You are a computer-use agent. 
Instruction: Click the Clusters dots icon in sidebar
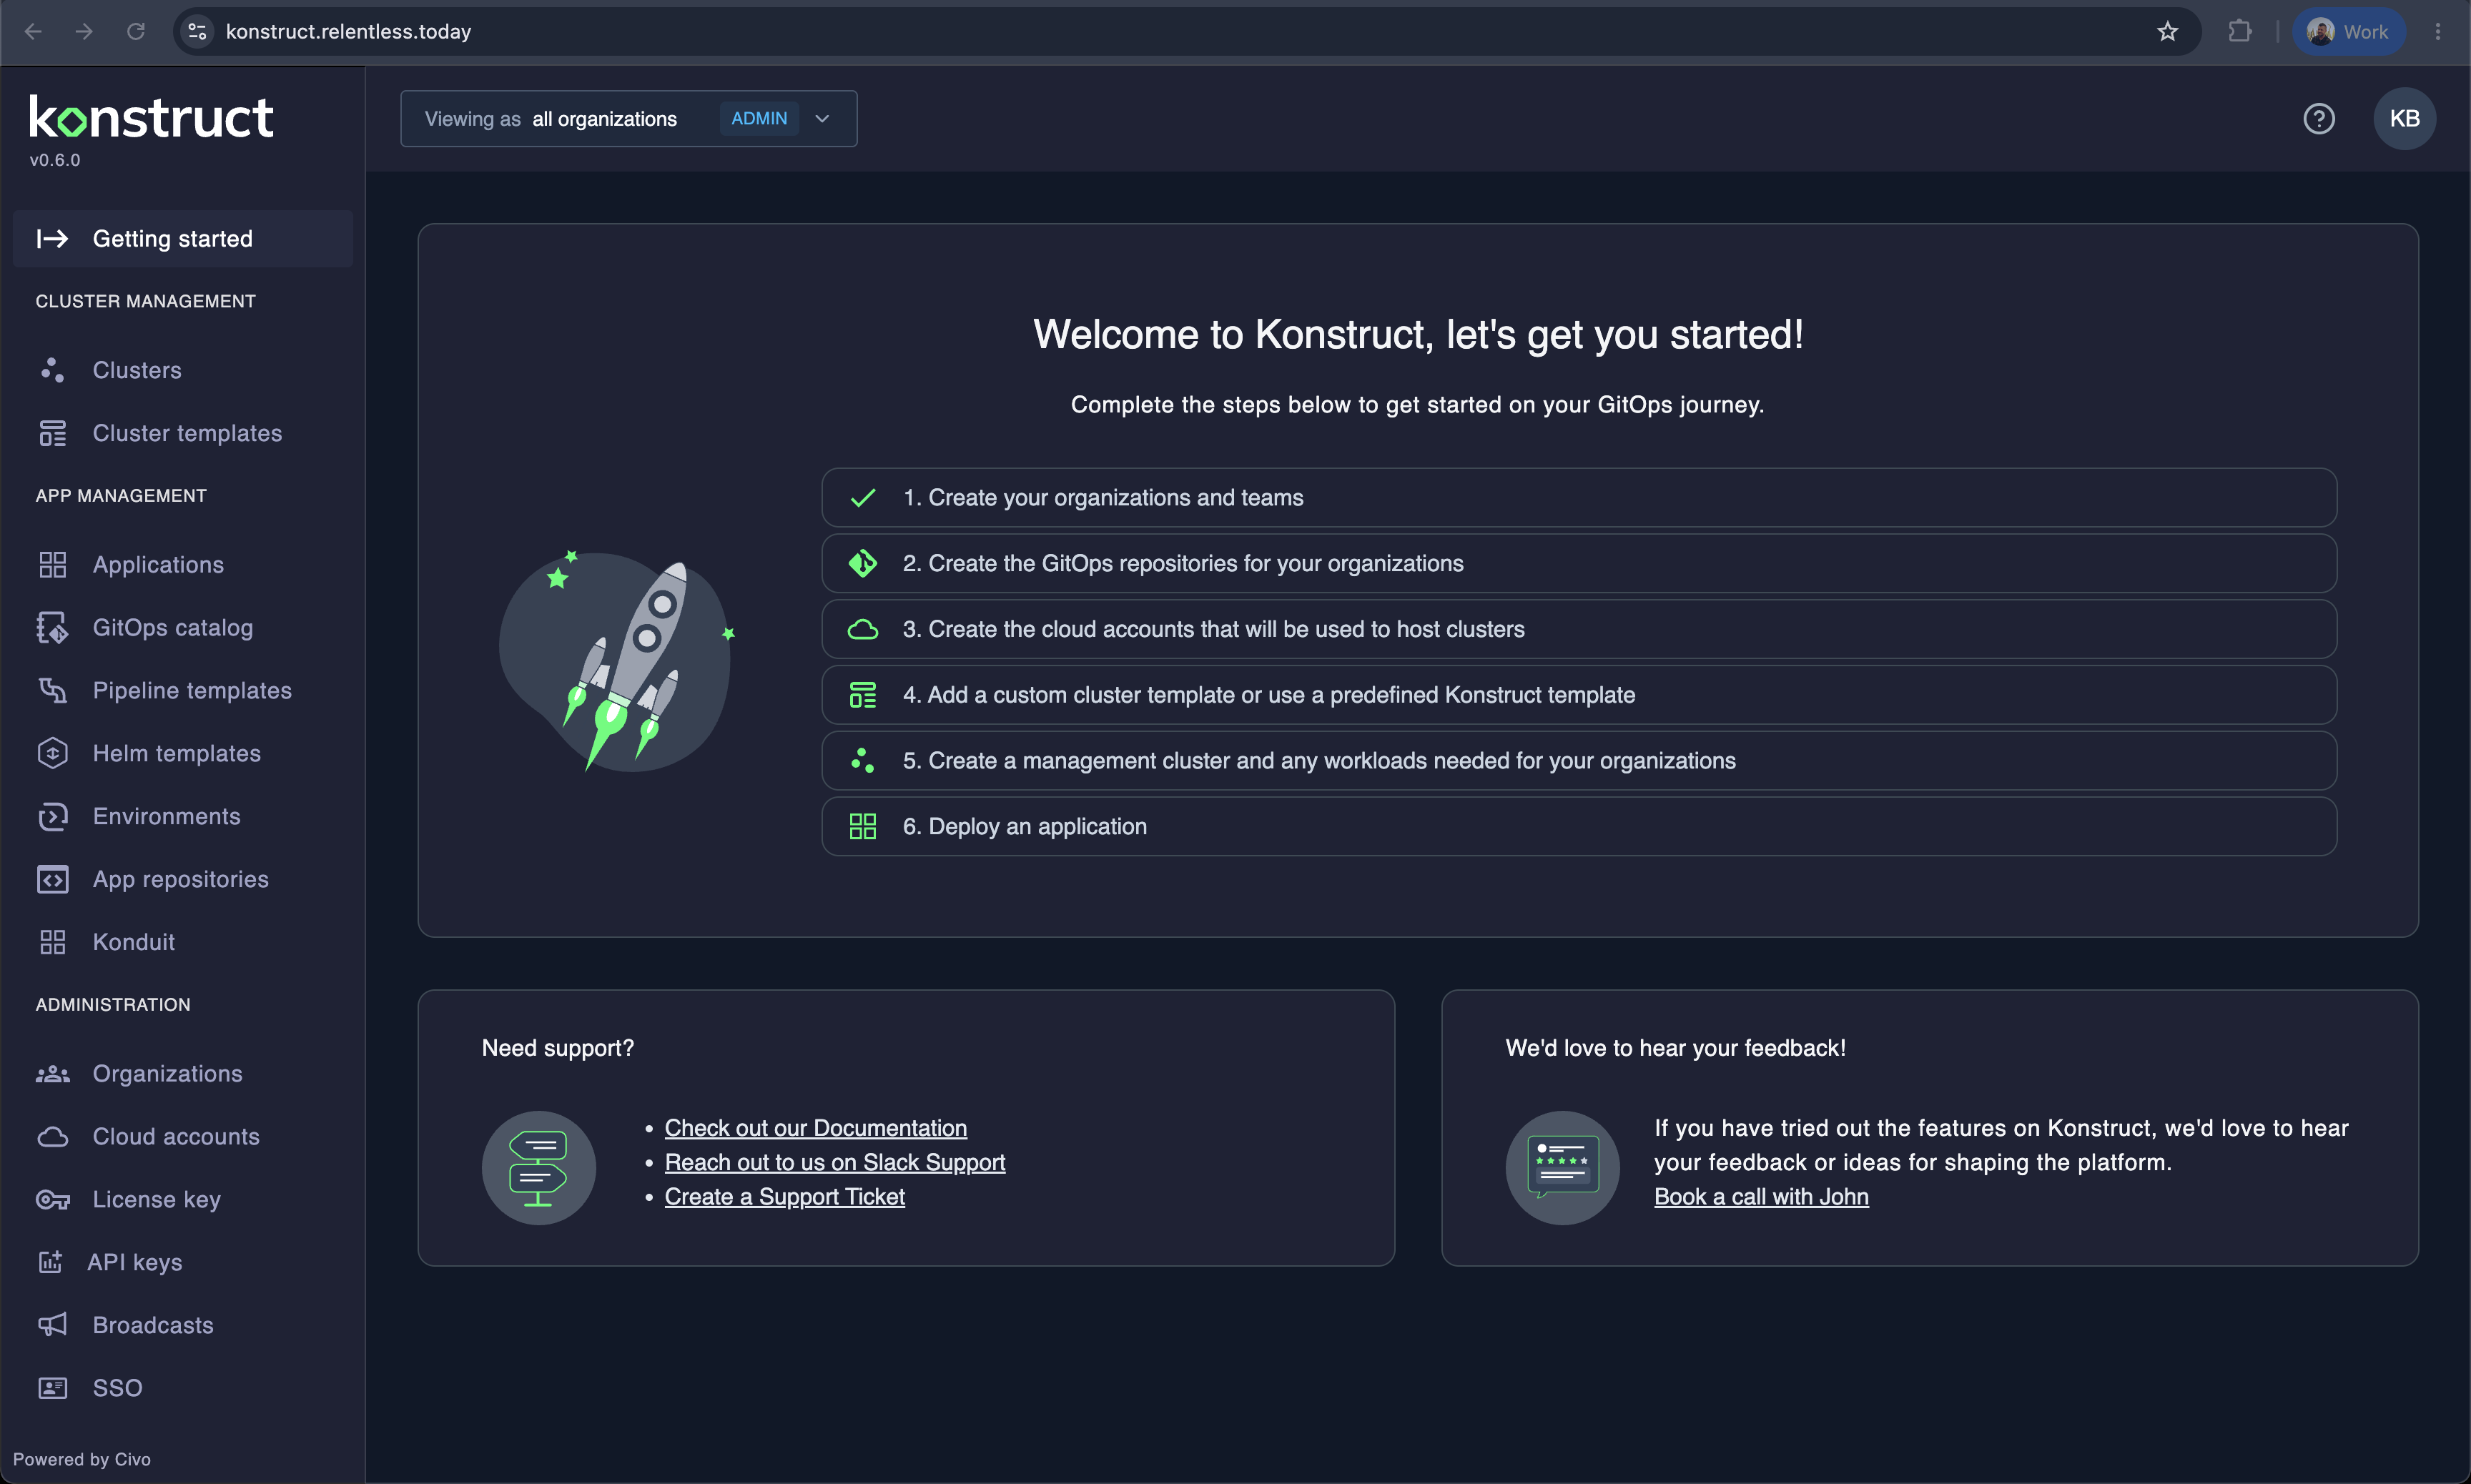tap(52, 370)
